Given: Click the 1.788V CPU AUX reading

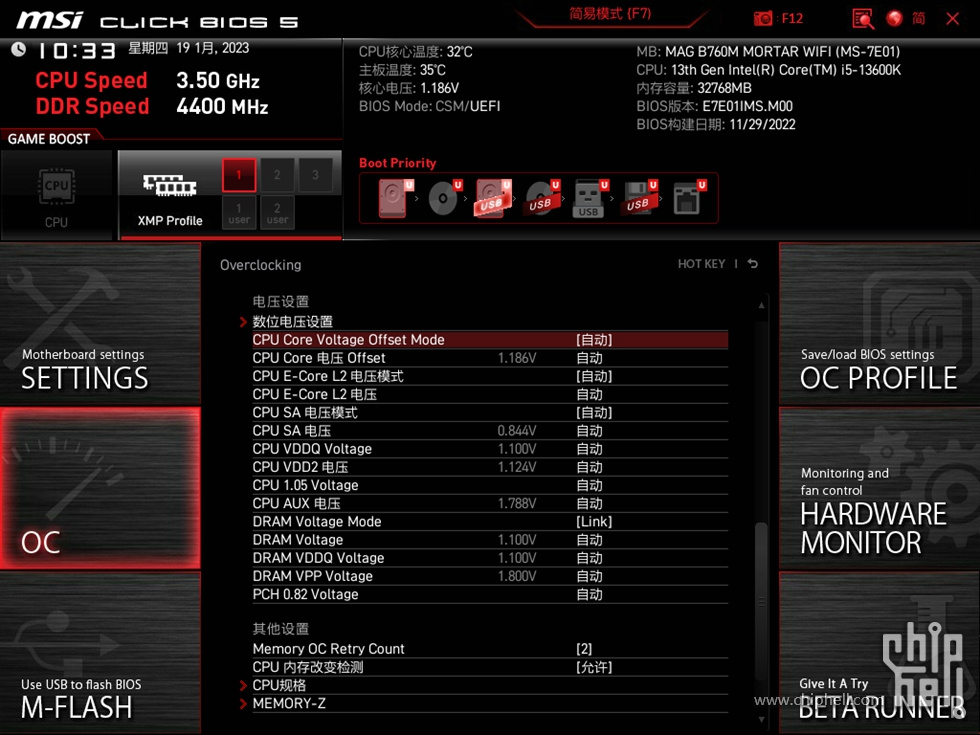Looking at the screenshot, I should point(517,502).
